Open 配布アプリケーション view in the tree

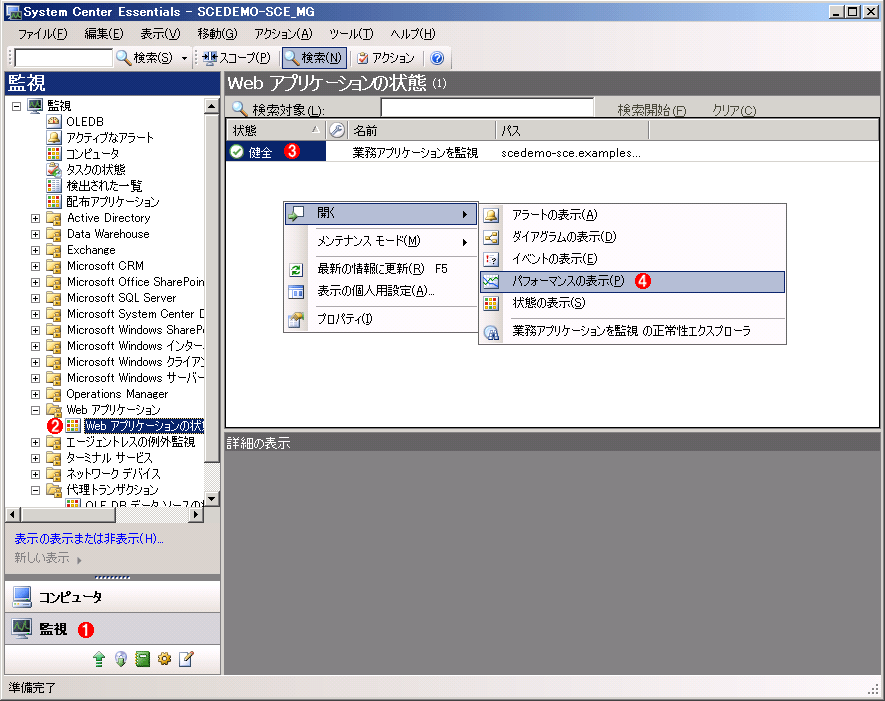click(113, 201)
